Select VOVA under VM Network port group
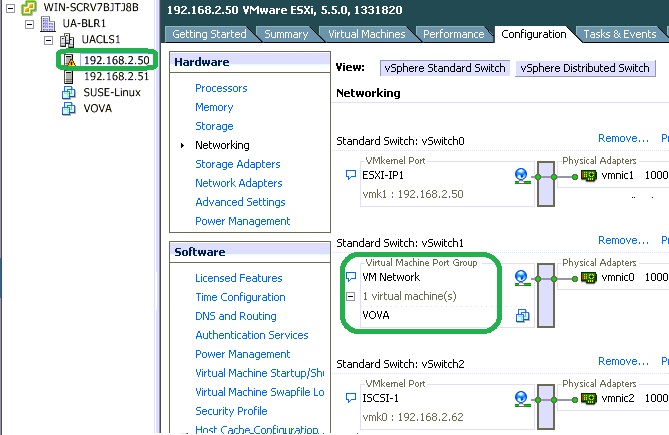Viewport: 669px width, 435px height. (x=376, y=315)
